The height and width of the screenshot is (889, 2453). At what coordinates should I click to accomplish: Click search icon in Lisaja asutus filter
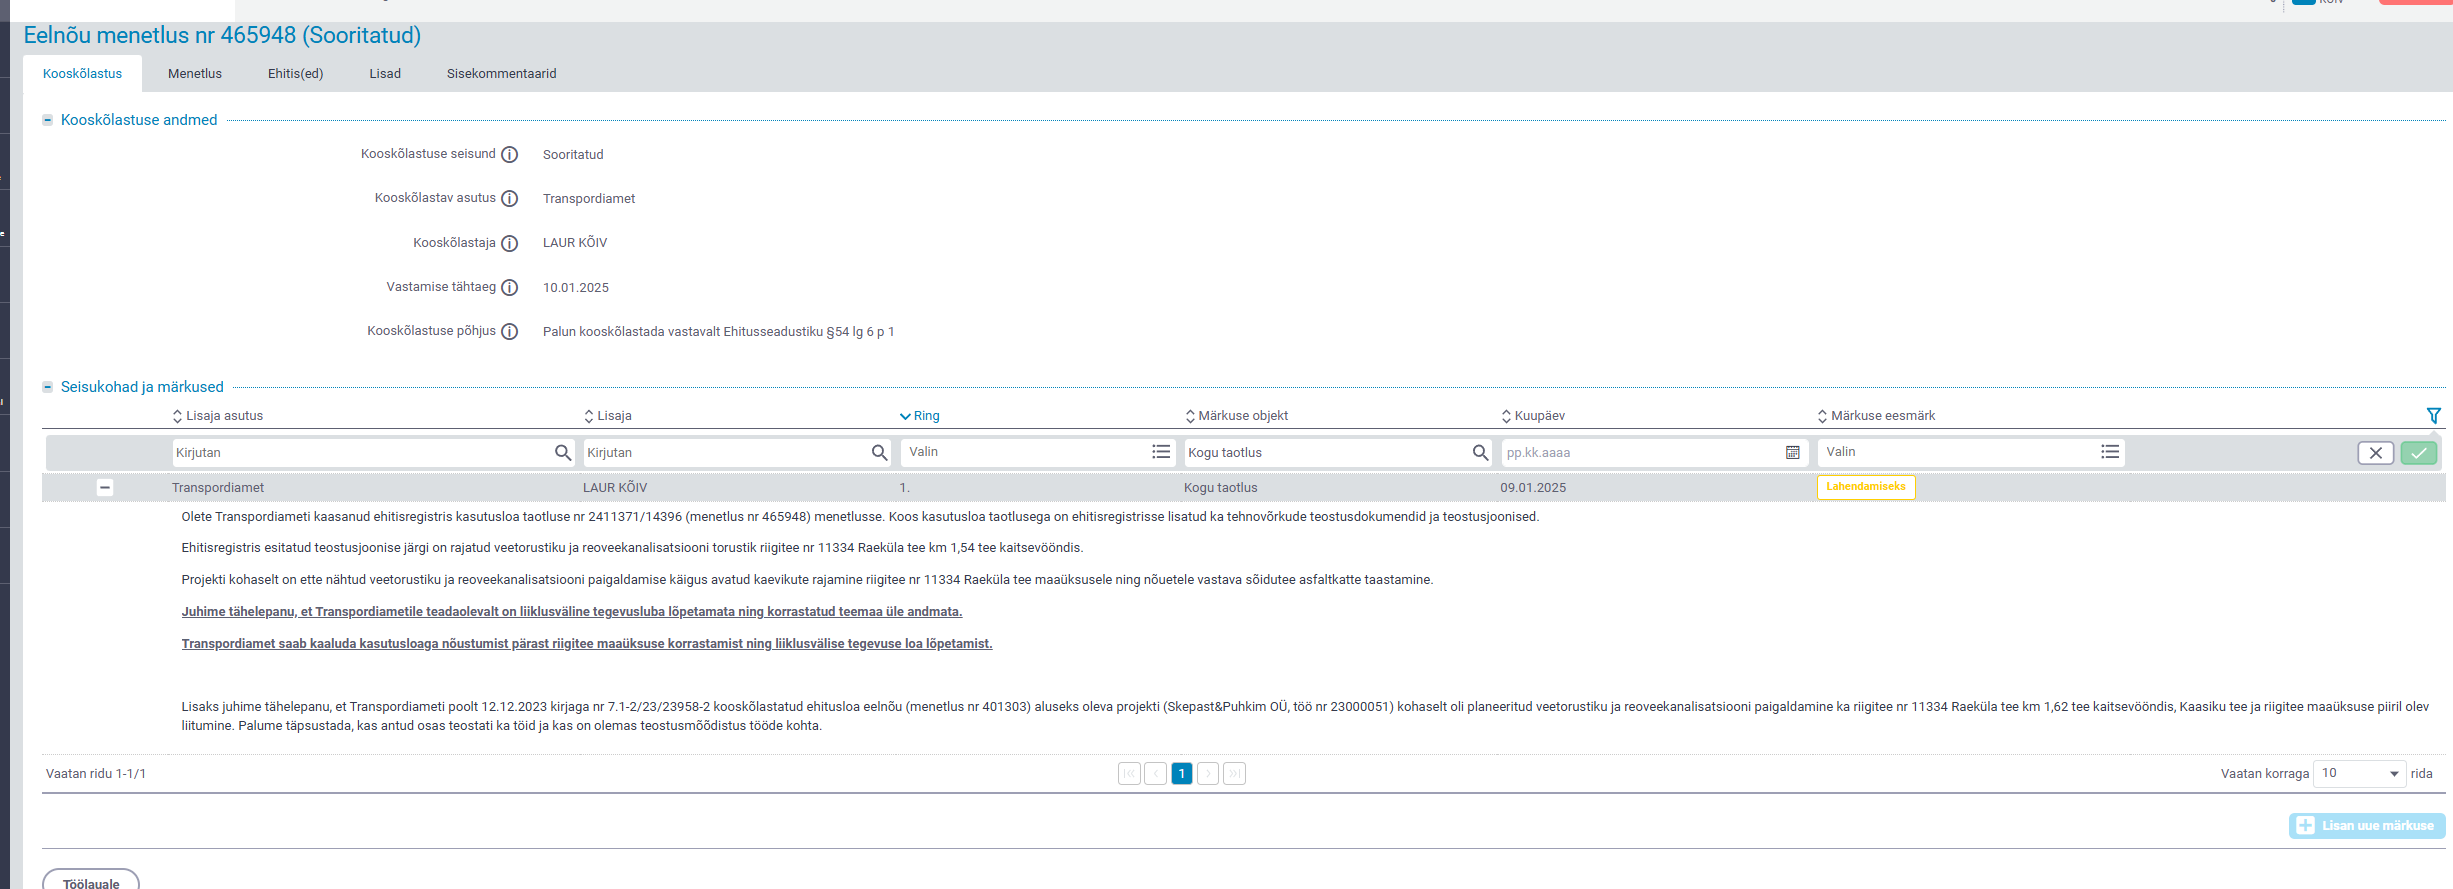[563, 452]
